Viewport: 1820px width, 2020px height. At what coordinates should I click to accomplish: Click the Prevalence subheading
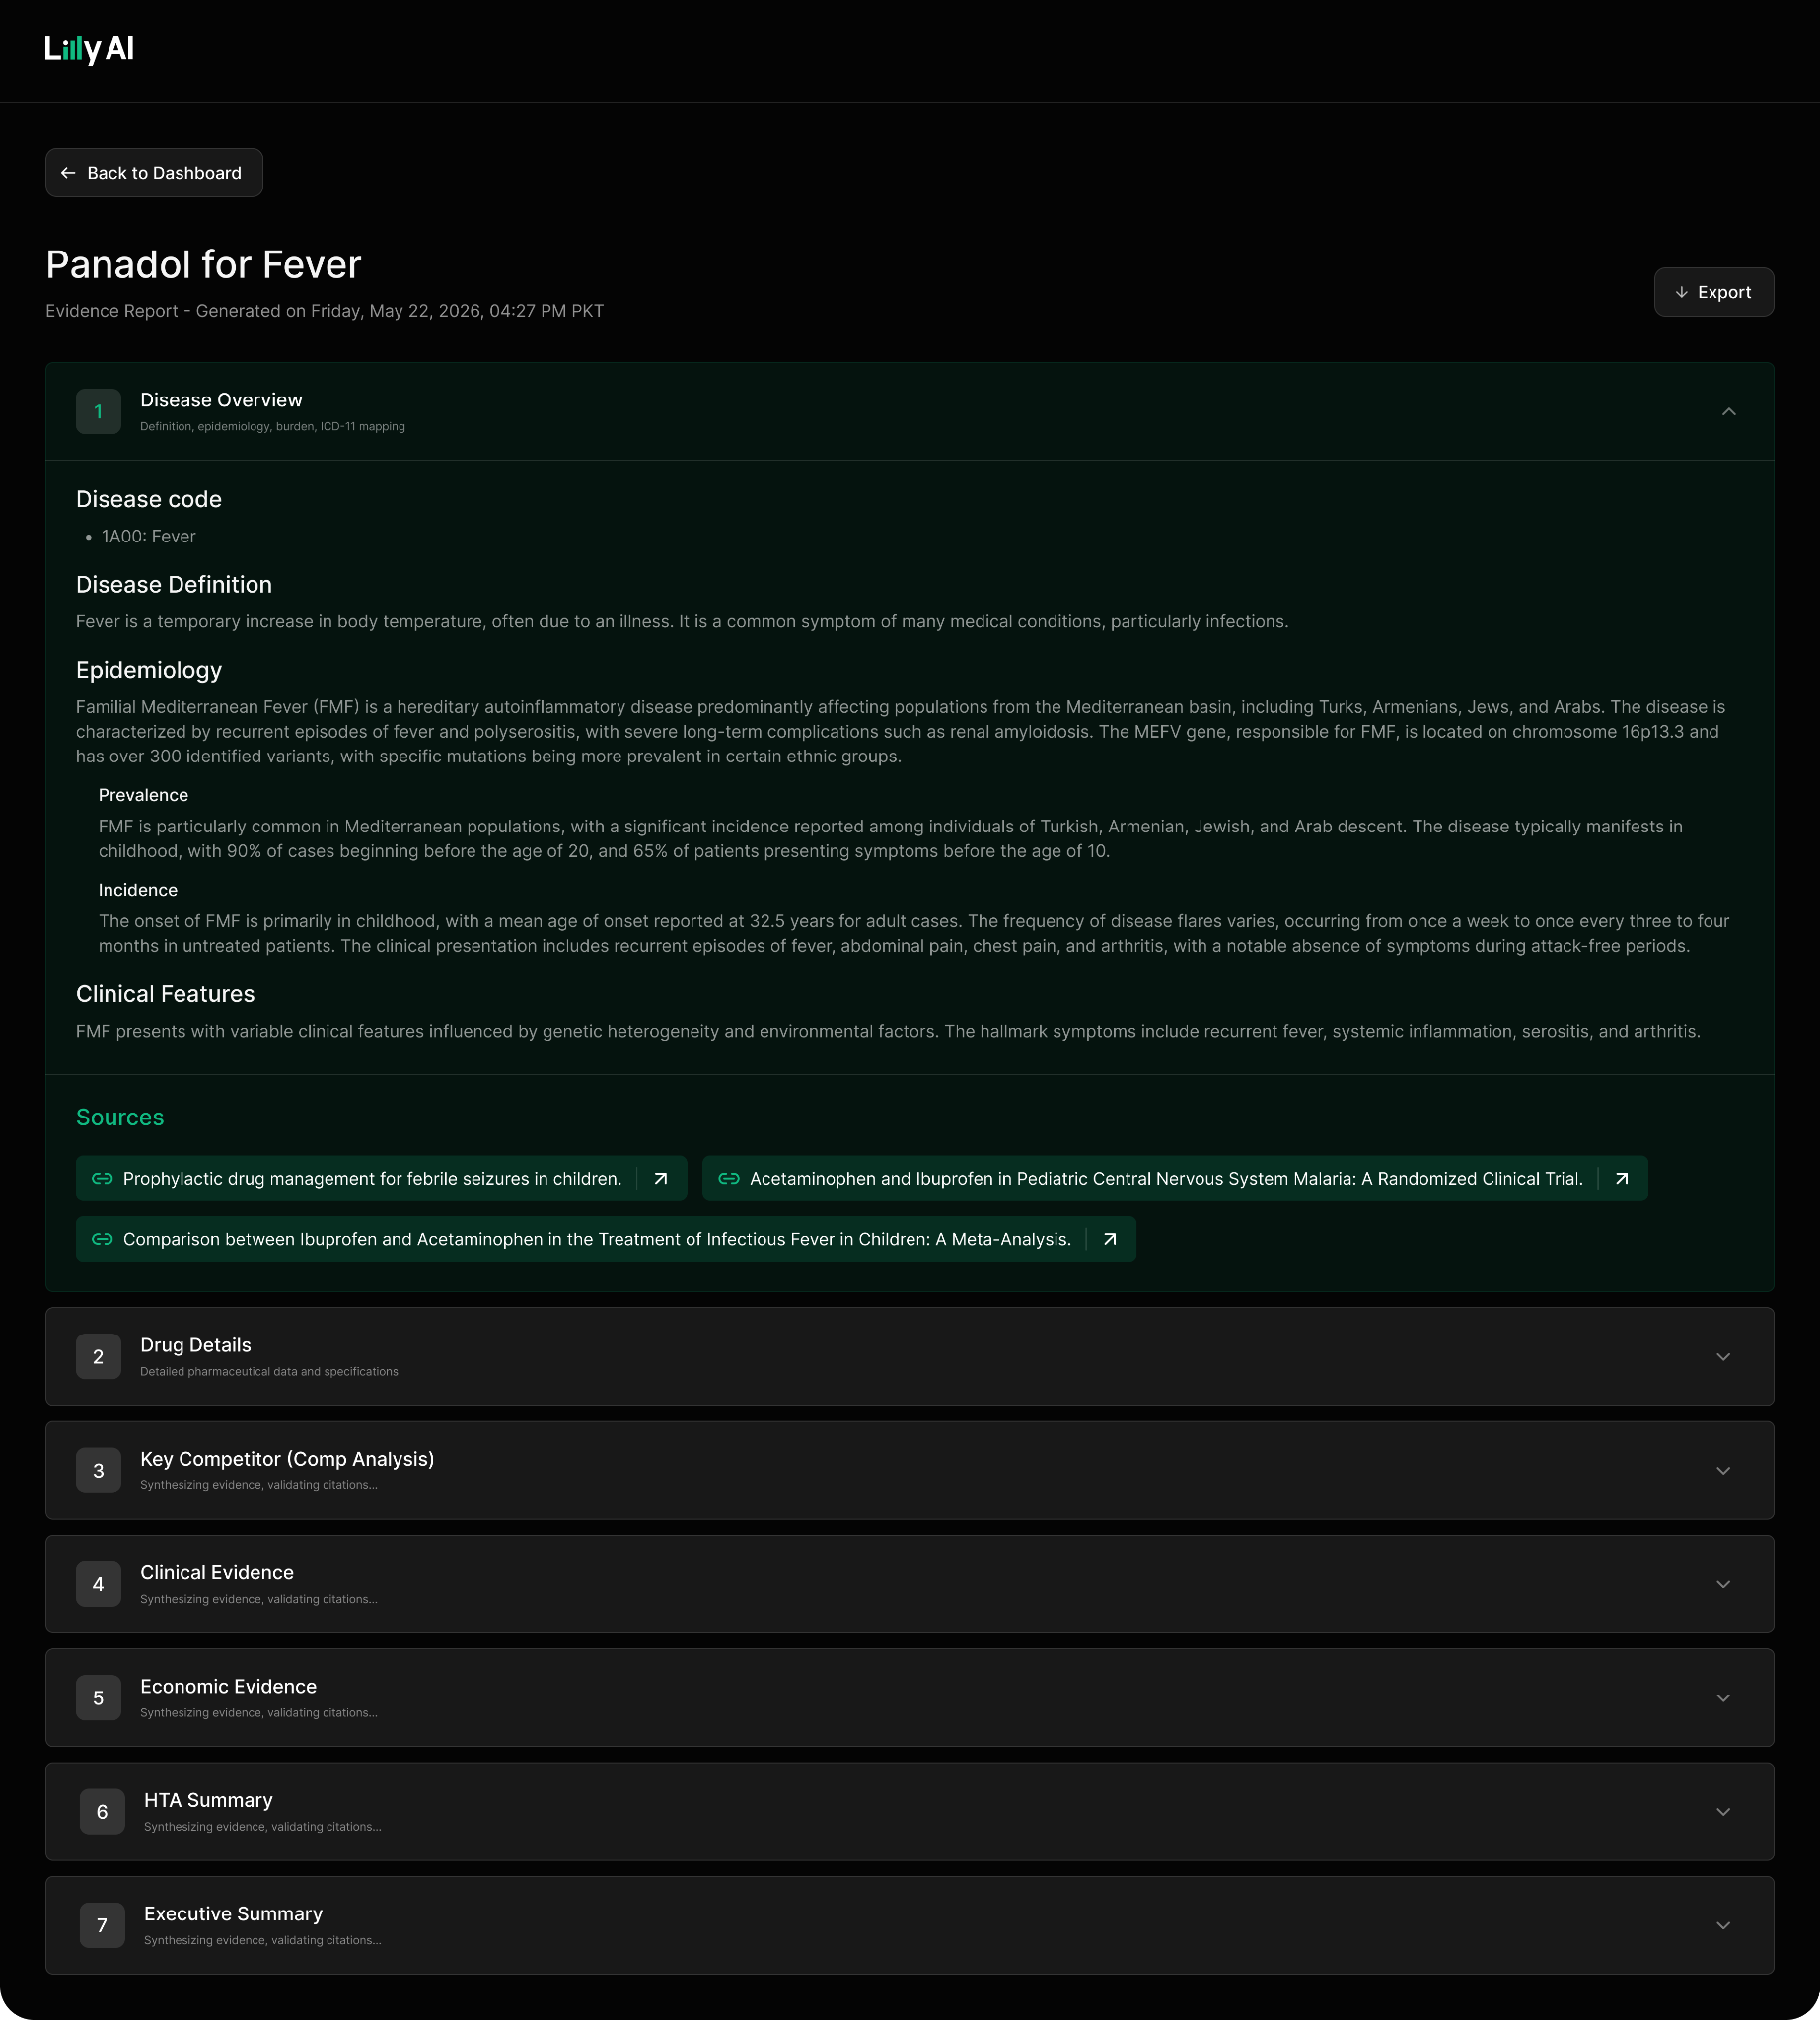tap(143, 795)
